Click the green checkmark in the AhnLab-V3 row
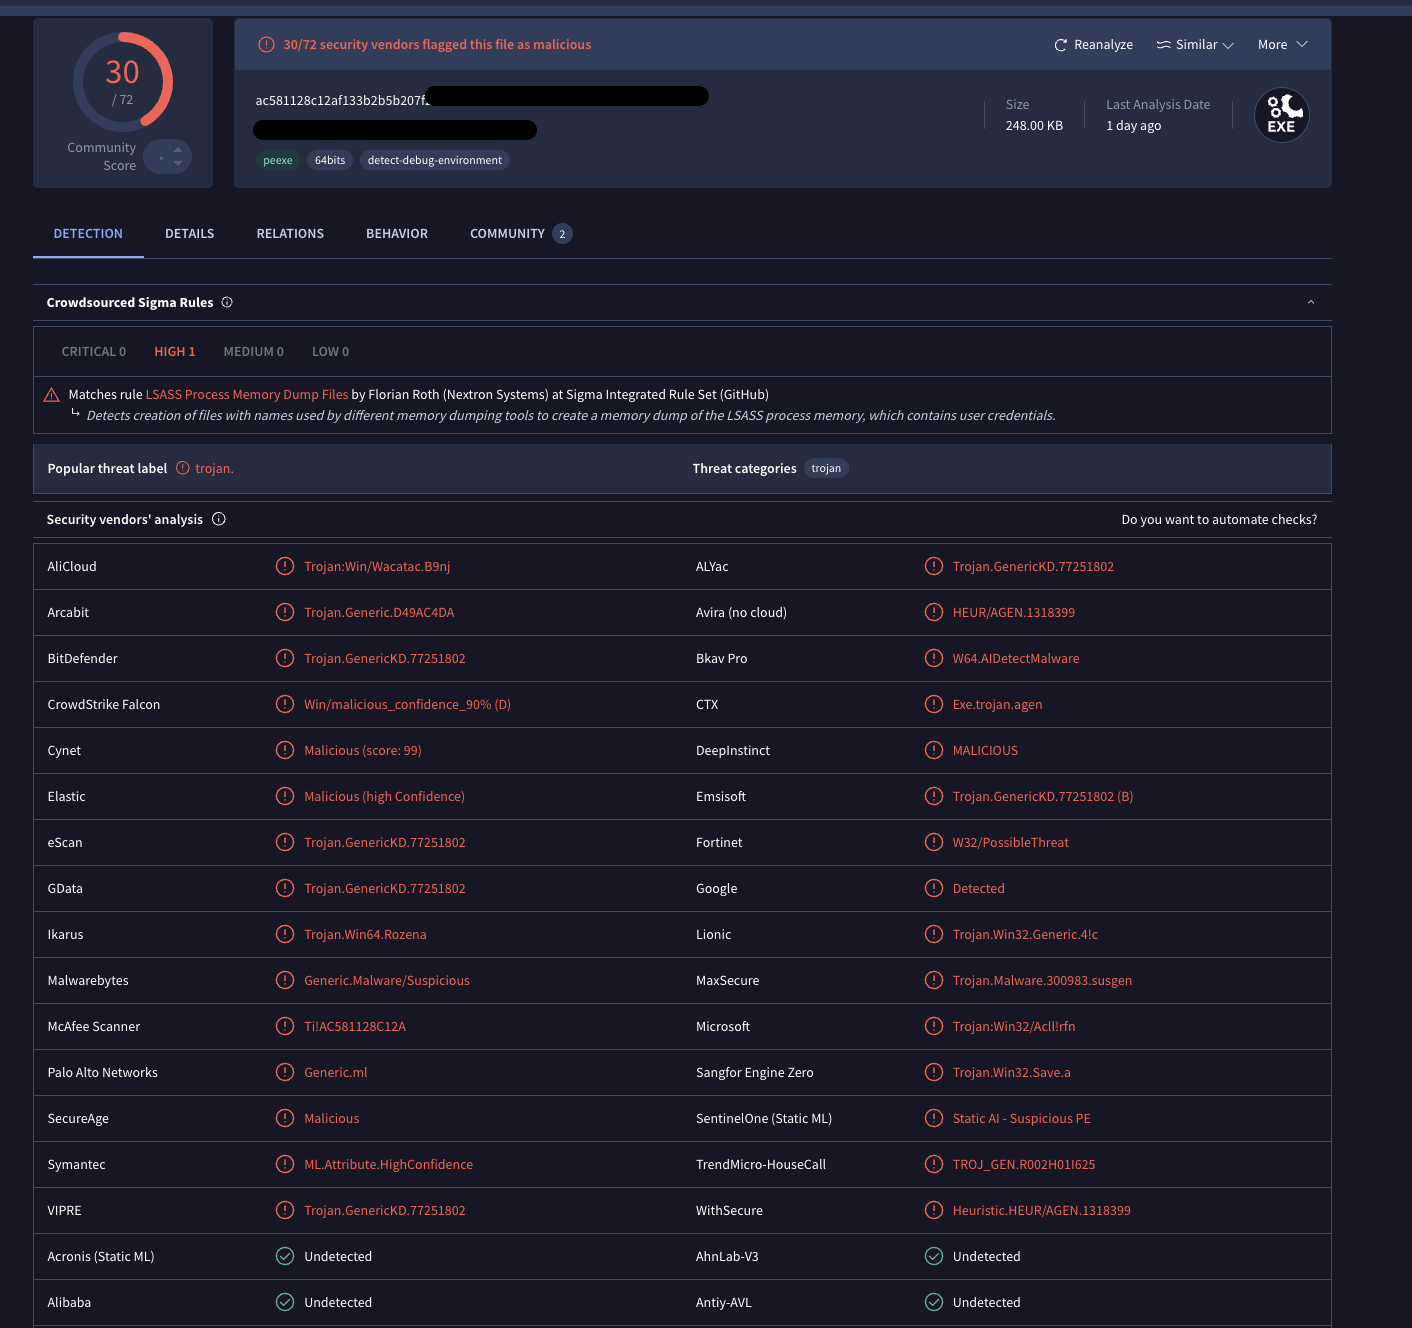The image size is (1412, 1328). (934, 1256)
